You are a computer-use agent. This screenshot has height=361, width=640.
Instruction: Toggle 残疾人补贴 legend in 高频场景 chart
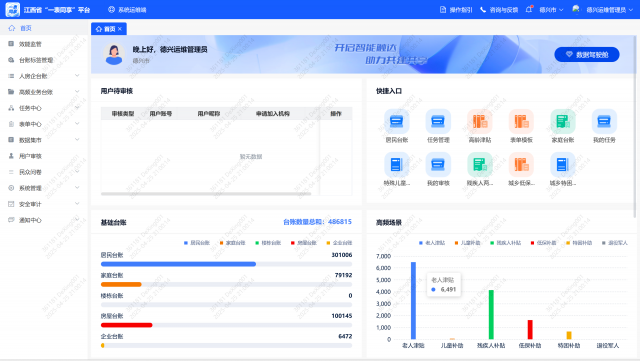point(505,243)
